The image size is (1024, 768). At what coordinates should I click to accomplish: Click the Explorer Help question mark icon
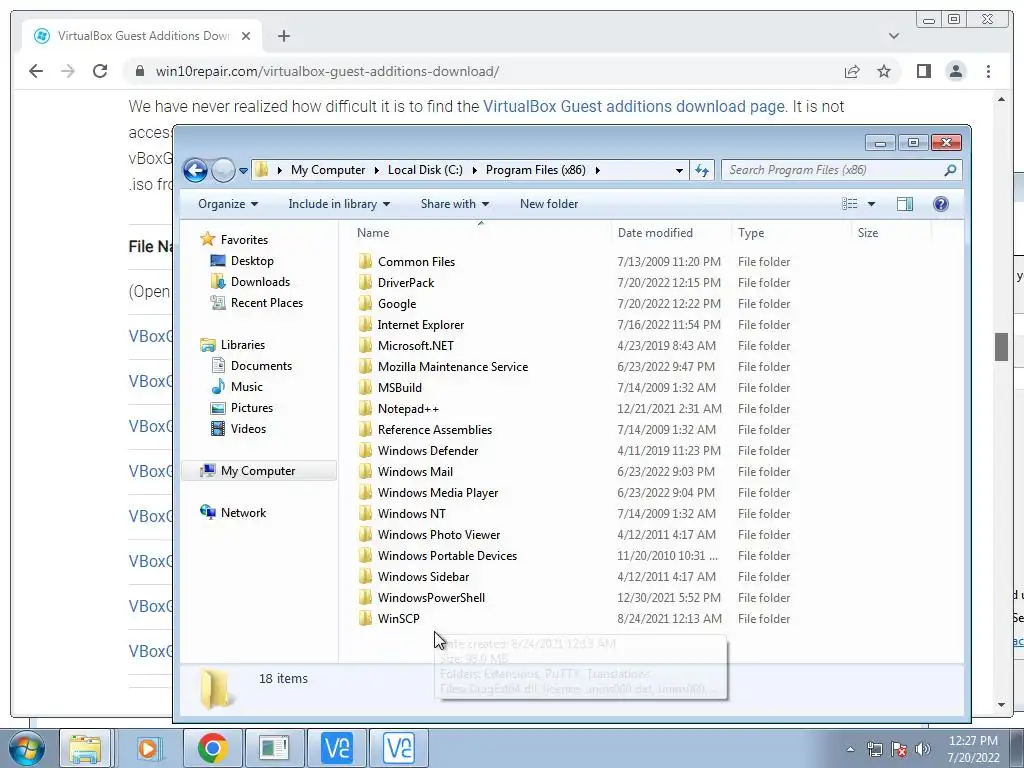940,204
